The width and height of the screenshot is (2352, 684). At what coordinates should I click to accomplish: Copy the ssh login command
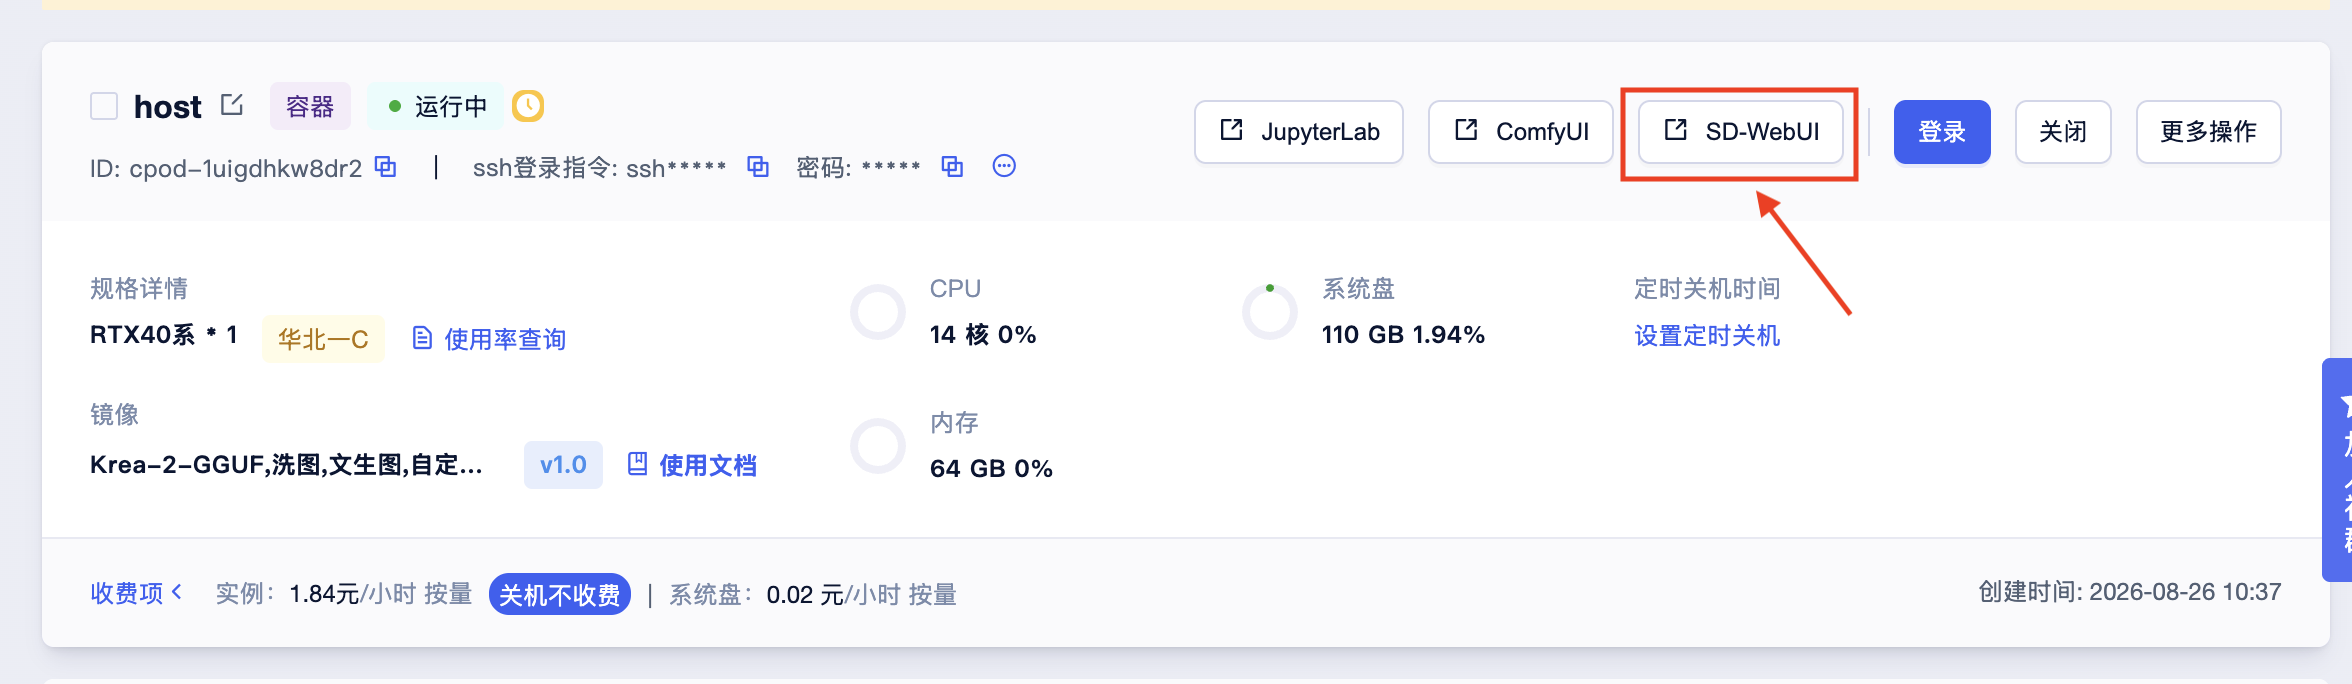pos(758,167)
